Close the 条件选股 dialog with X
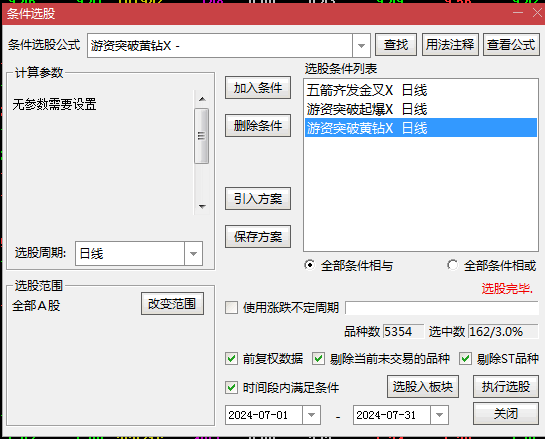545x439 pixels. (537, 13)
